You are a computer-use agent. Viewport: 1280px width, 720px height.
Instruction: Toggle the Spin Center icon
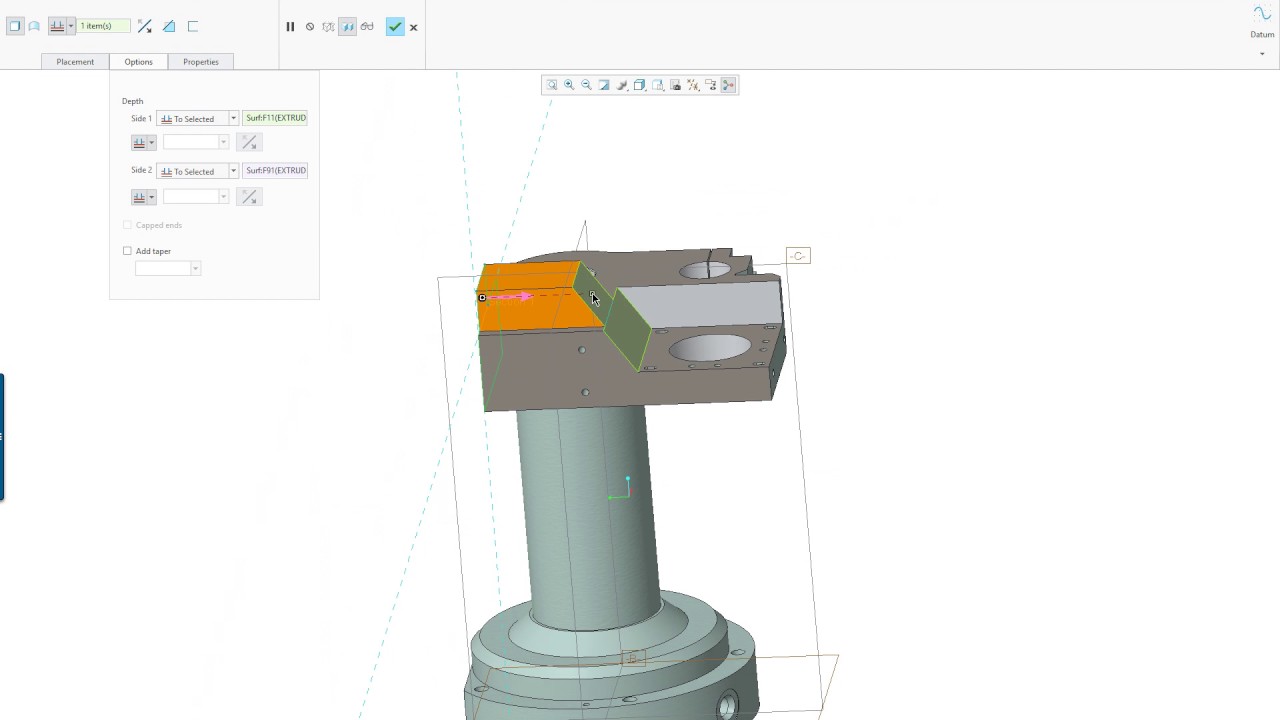(x=729, y=85)
